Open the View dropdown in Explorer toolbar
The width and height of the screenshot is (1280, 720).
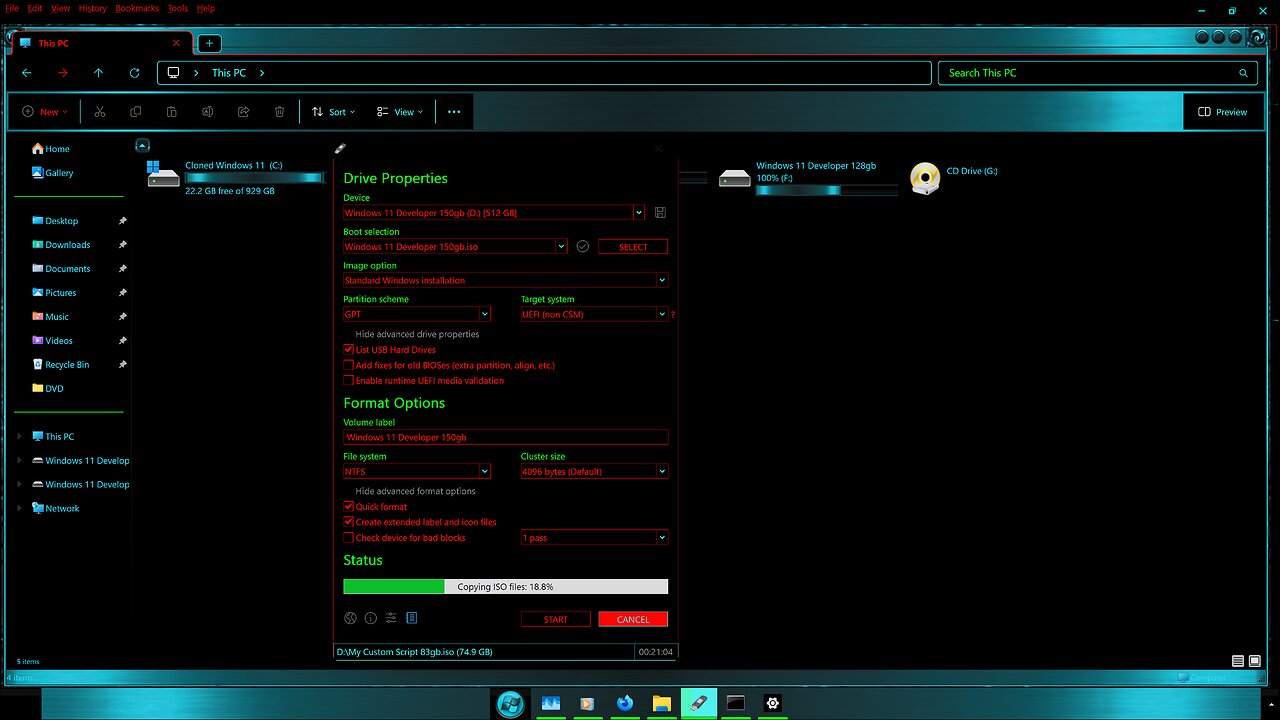400,112
